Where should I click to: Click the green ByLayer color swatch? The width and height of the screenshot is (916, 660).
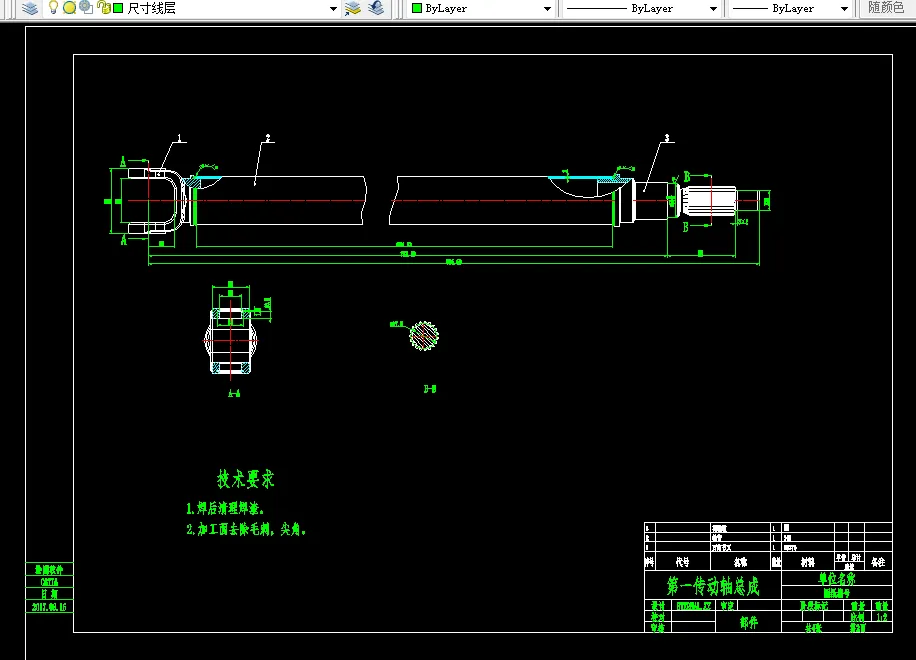coord(417,8)
